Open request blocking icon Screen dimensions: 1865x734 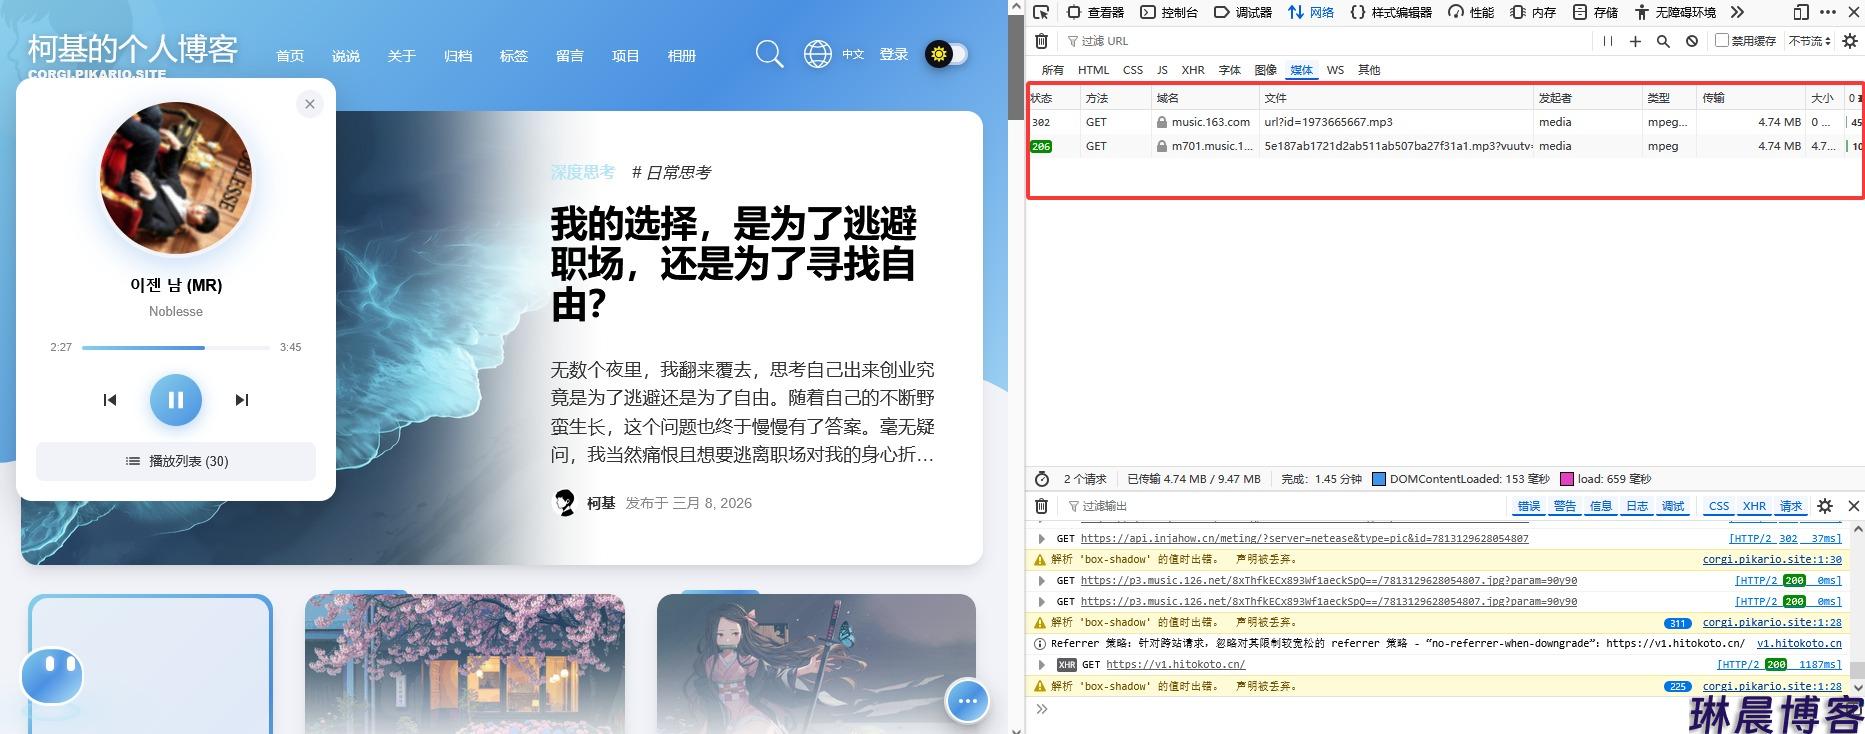point(1692,41)
